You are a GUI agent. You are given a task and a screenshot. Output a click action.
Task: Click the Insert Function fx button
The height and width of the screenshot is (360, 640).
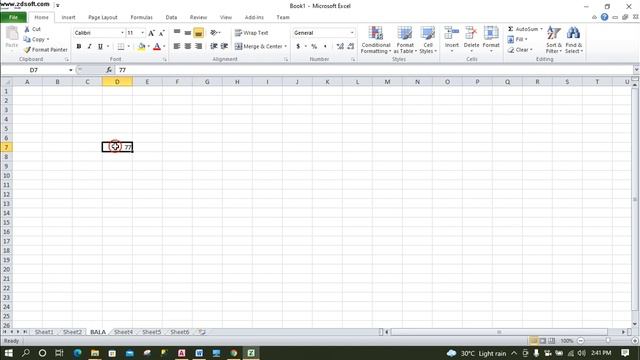pyautogui.click(x=109, y=70)
